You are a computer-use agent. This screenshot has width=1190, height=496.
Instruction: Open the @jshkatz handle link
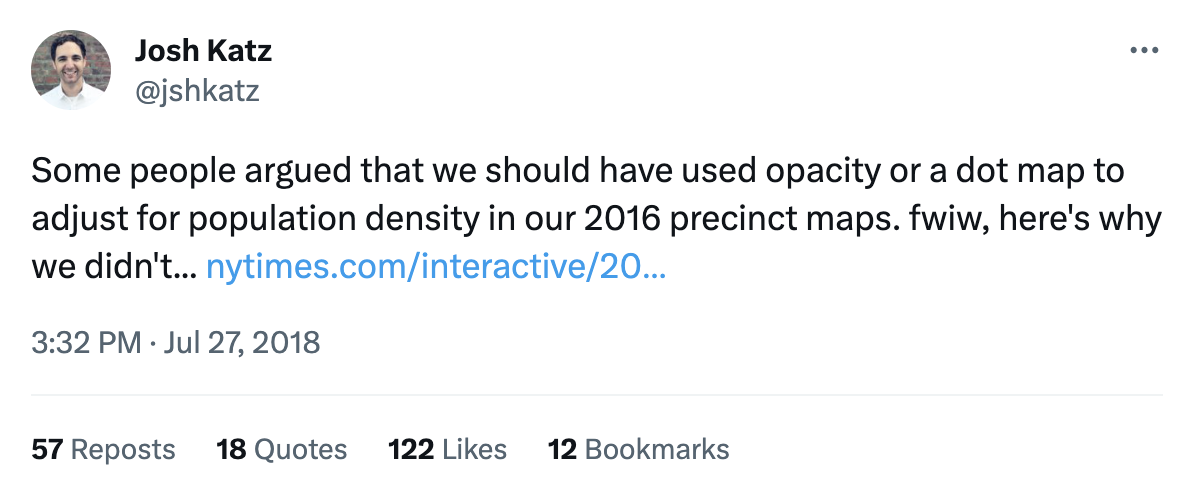click(x=197, y=91)
